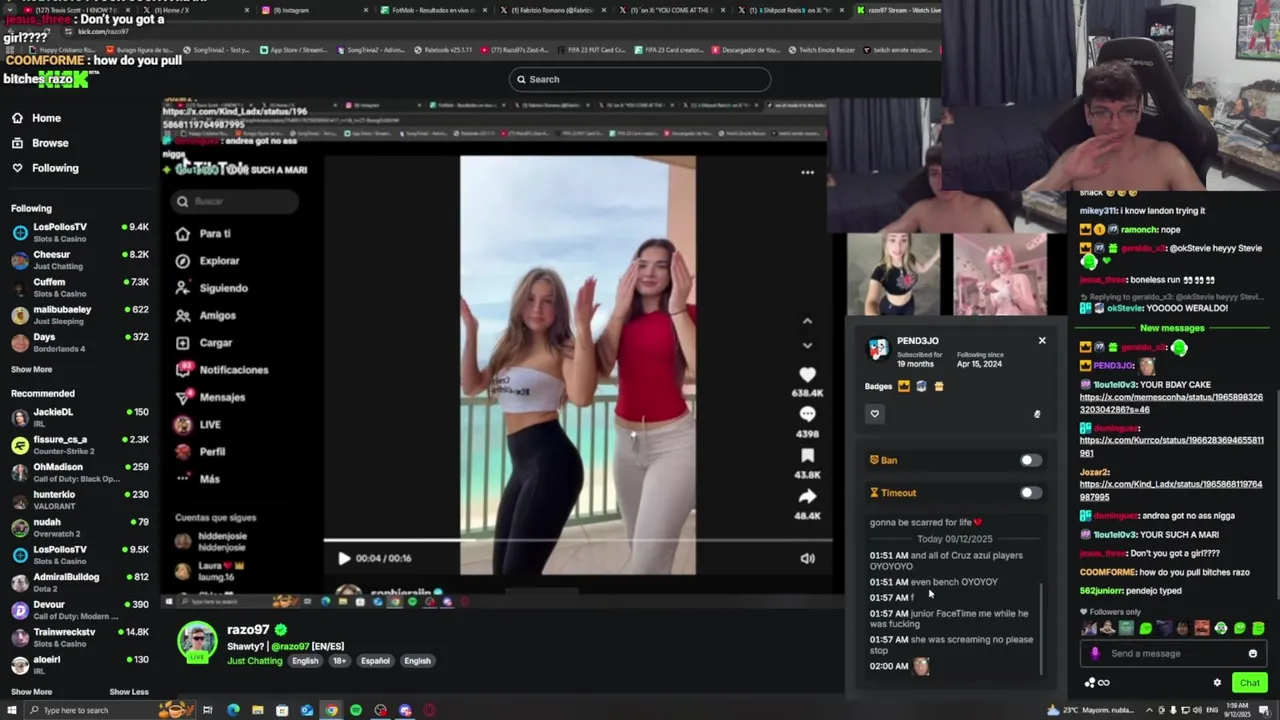Click the heart icon in PEND3JO card
The image size is (1280, 720).
point(875,414)
